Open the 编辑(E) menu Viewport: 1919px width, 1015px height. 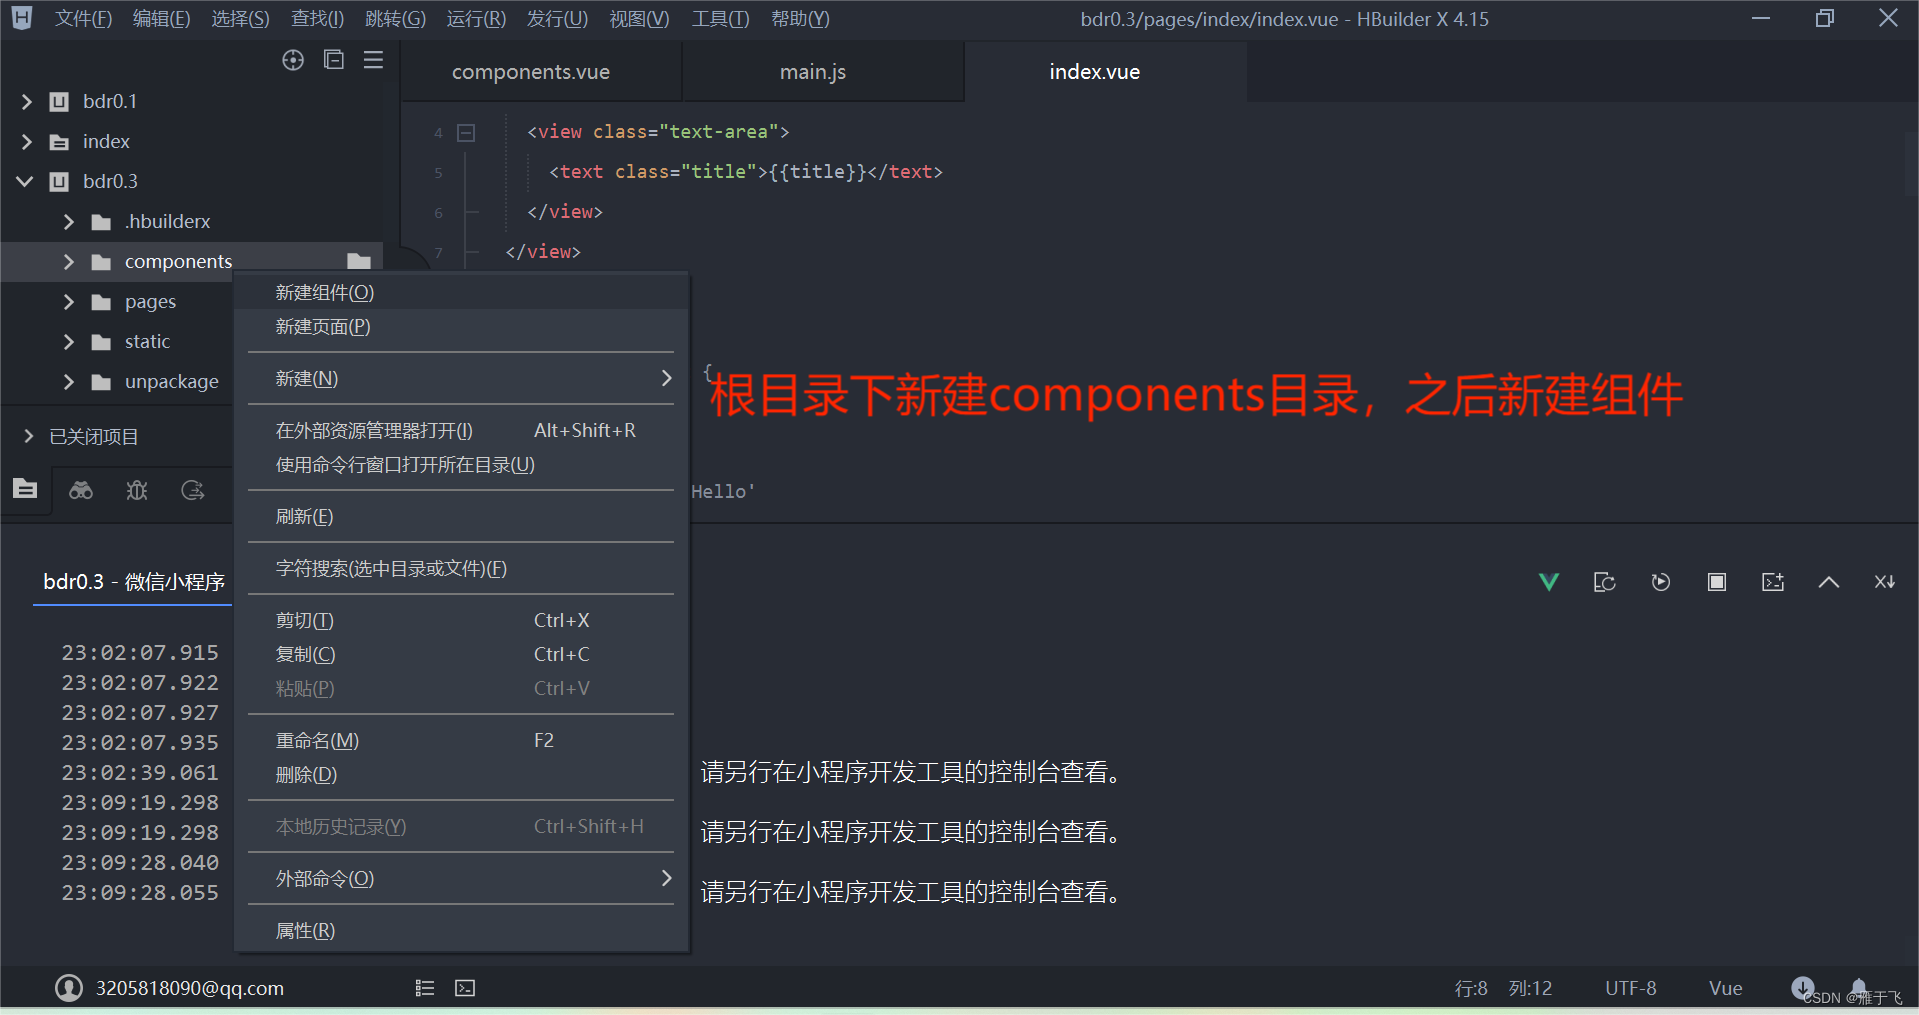pos(162,19)
